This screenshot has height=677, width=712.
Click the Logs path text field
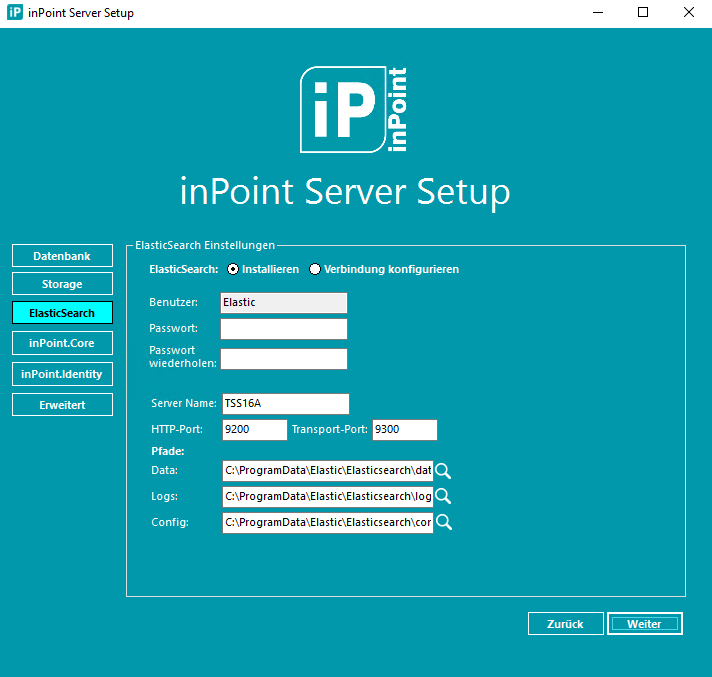(x=328, y=497)
